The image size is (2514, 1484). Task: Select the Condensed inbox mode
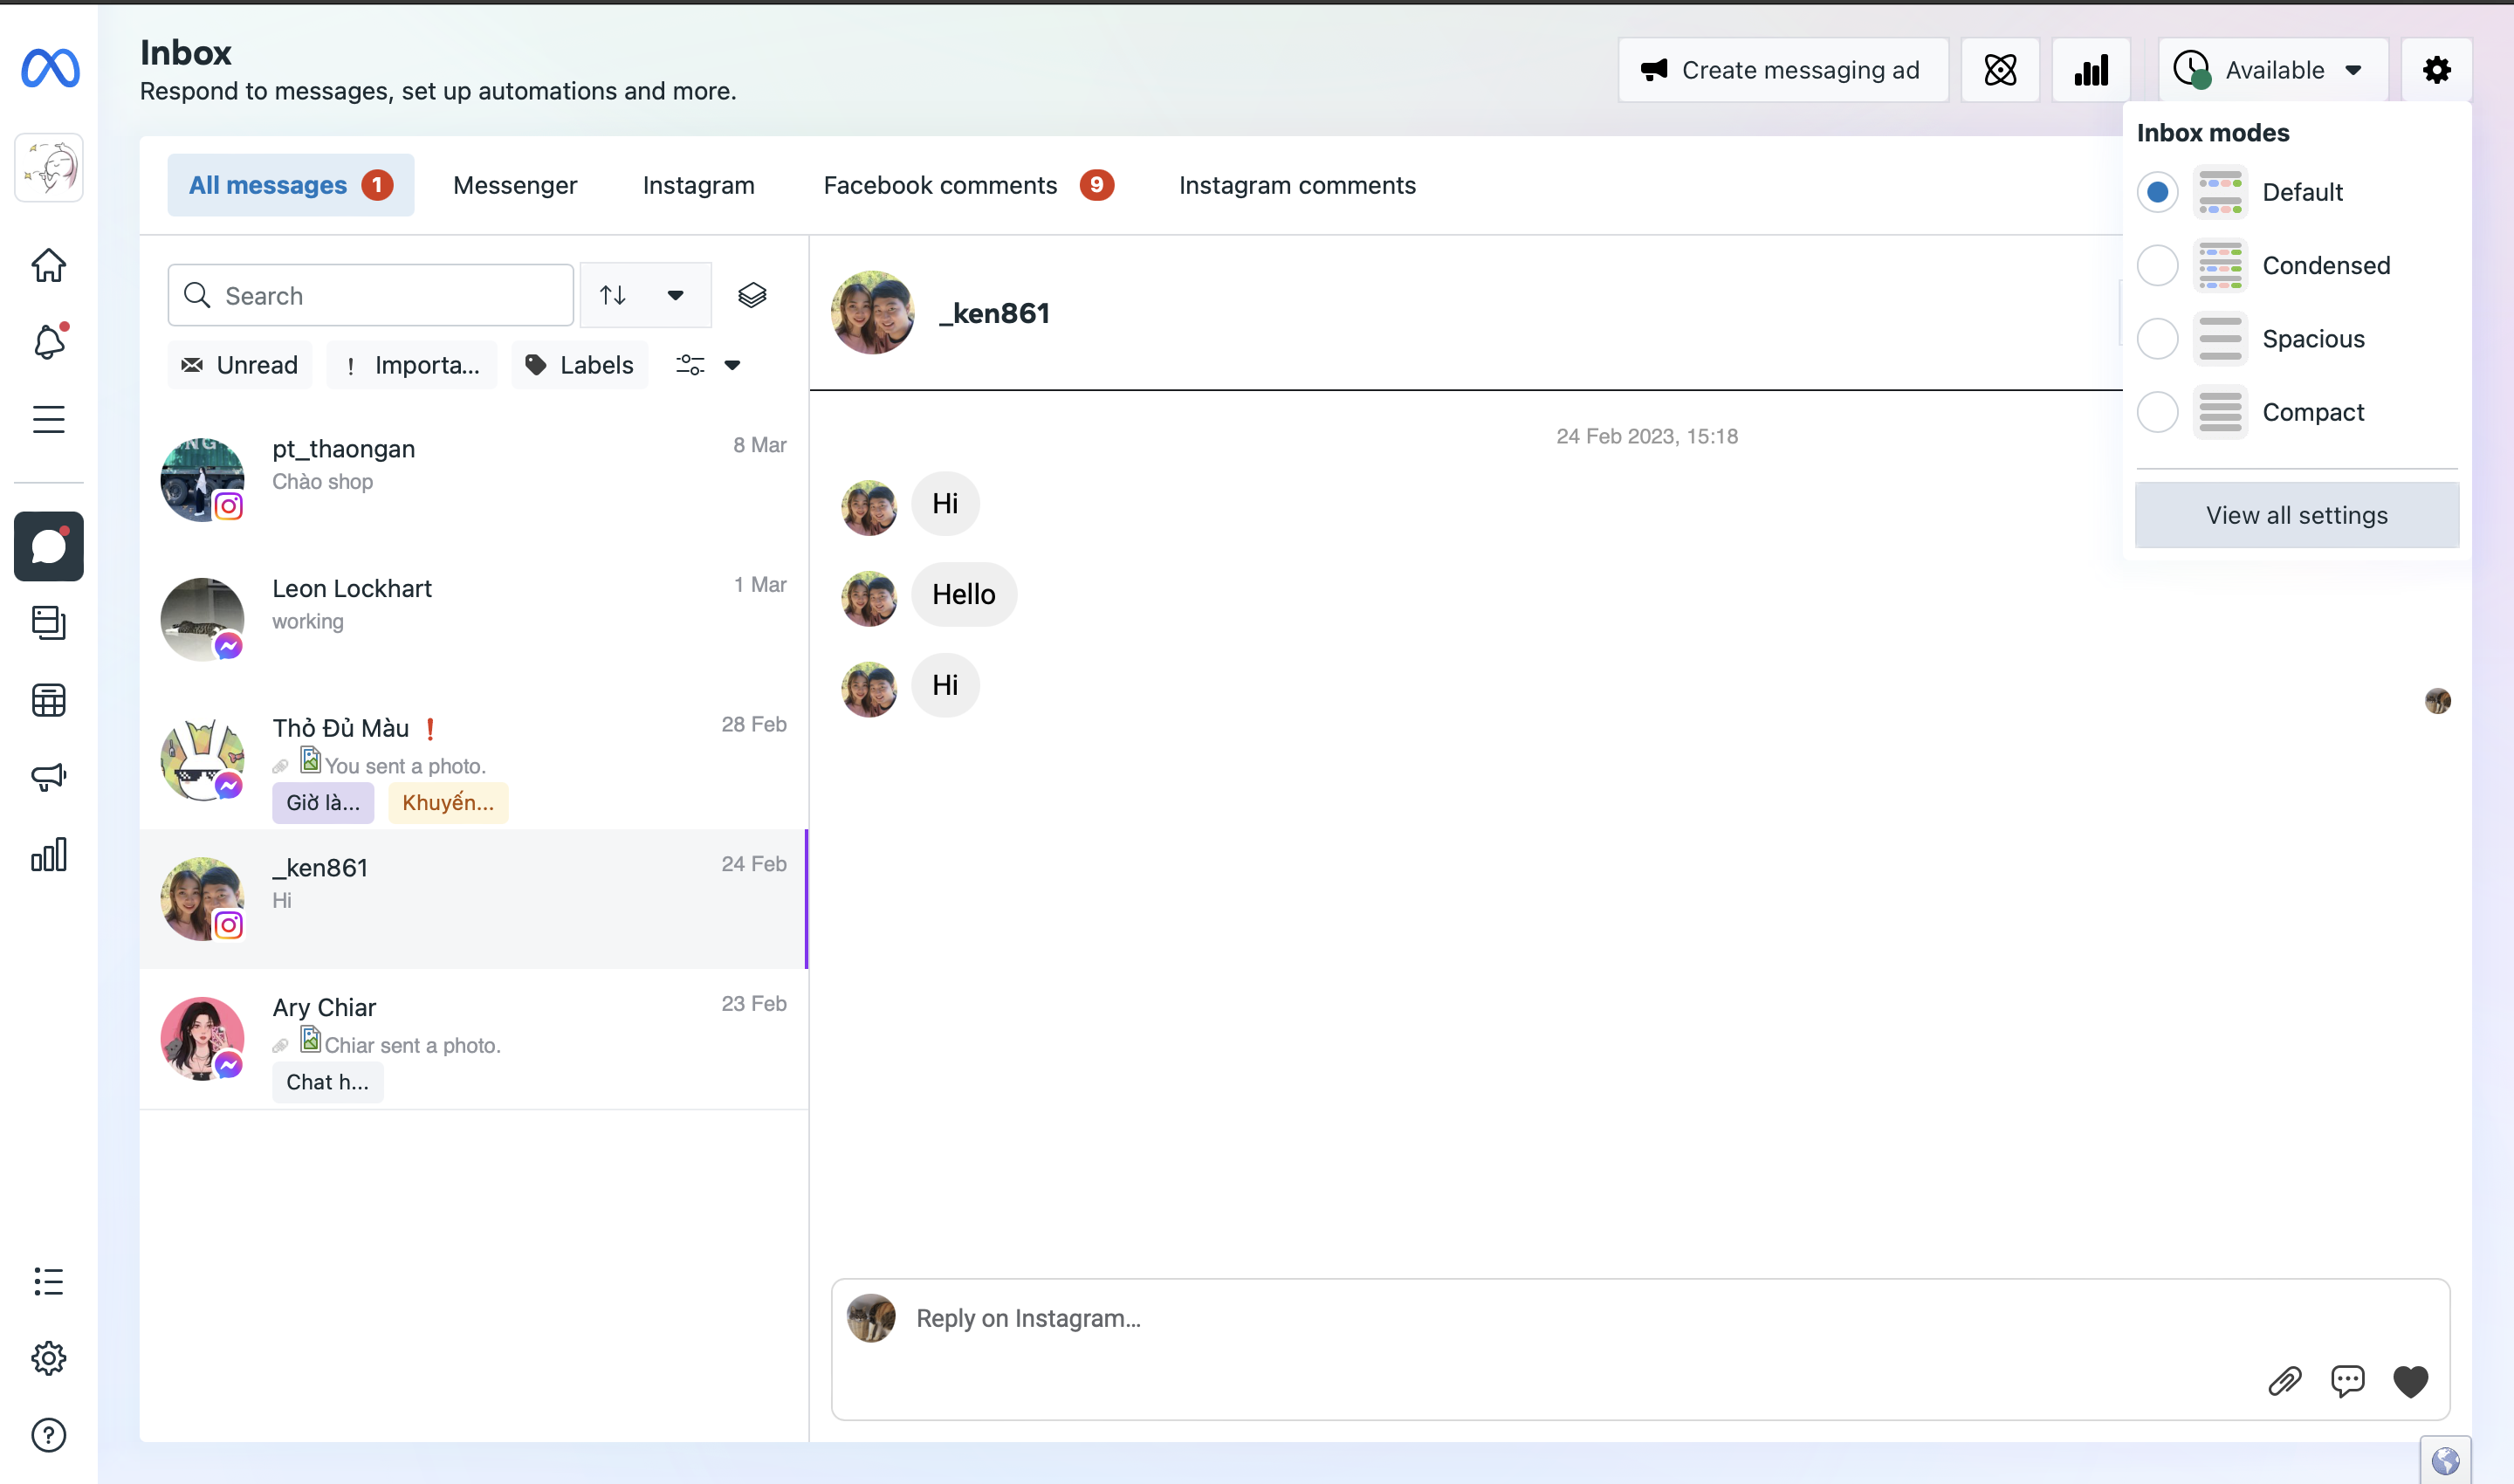click(2157, 265)
